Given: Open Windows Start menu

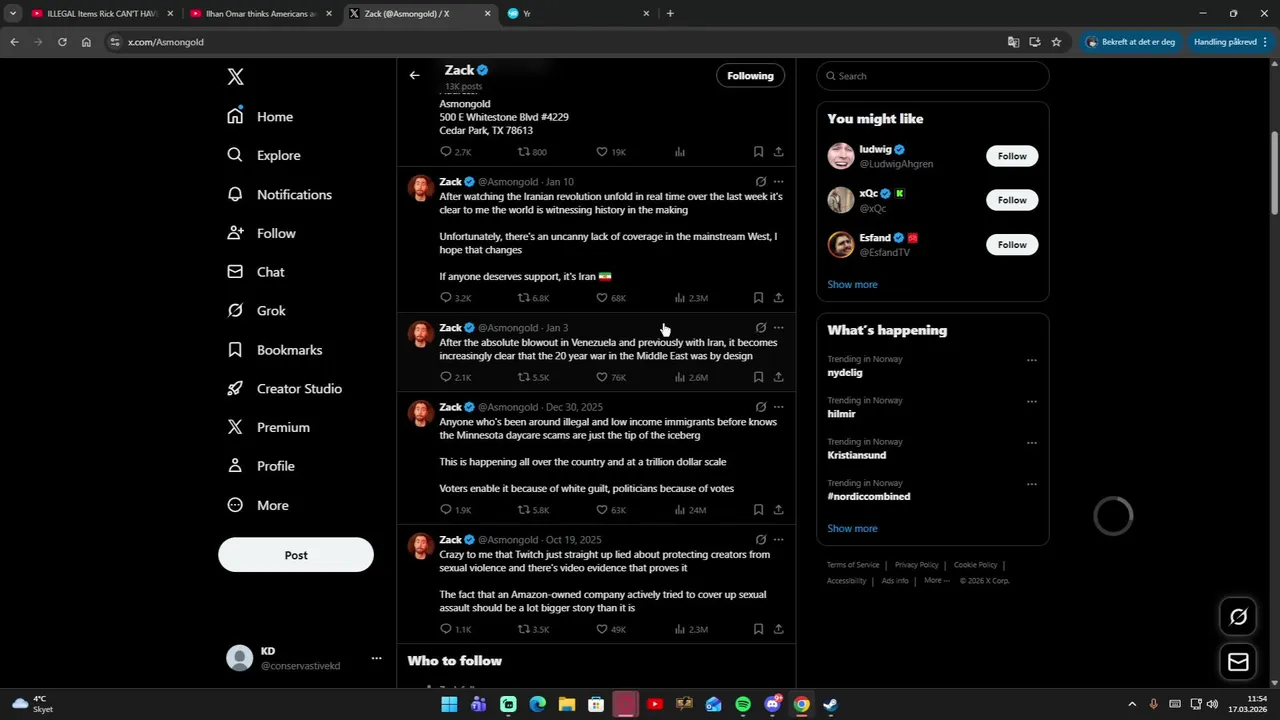Looking at the screenshot, I should coord(449,704).
